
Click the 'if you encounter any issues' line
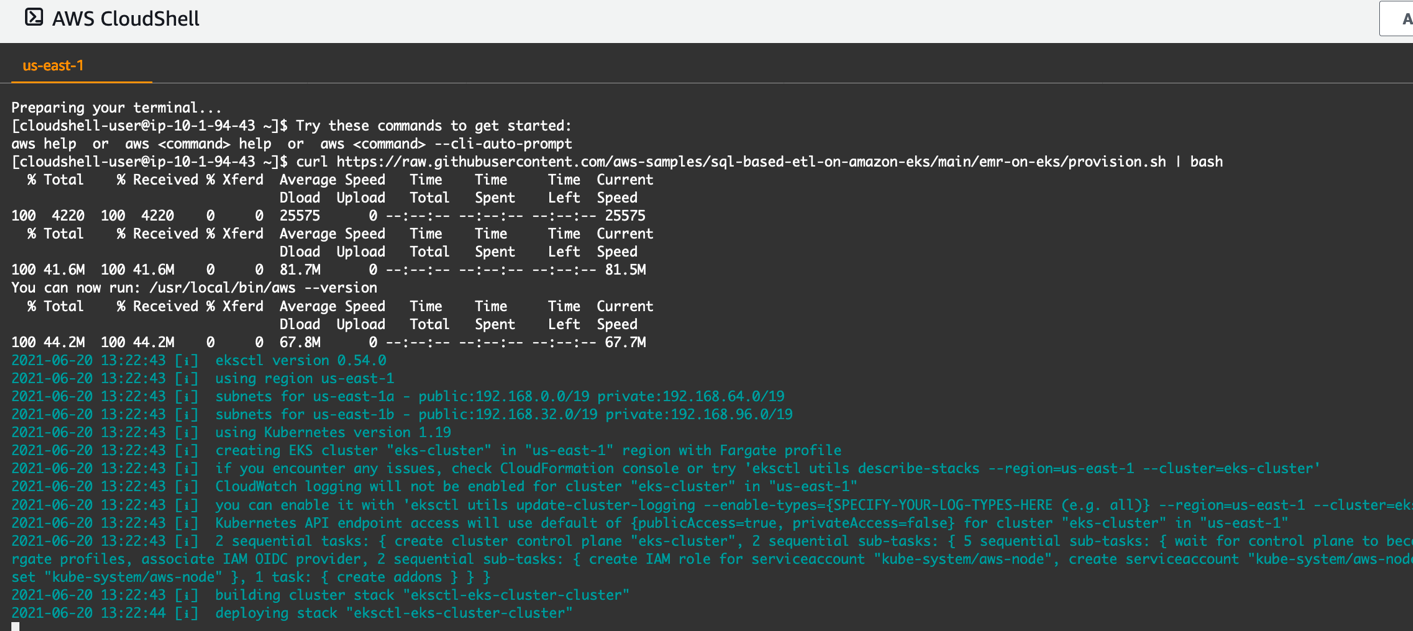666,468
